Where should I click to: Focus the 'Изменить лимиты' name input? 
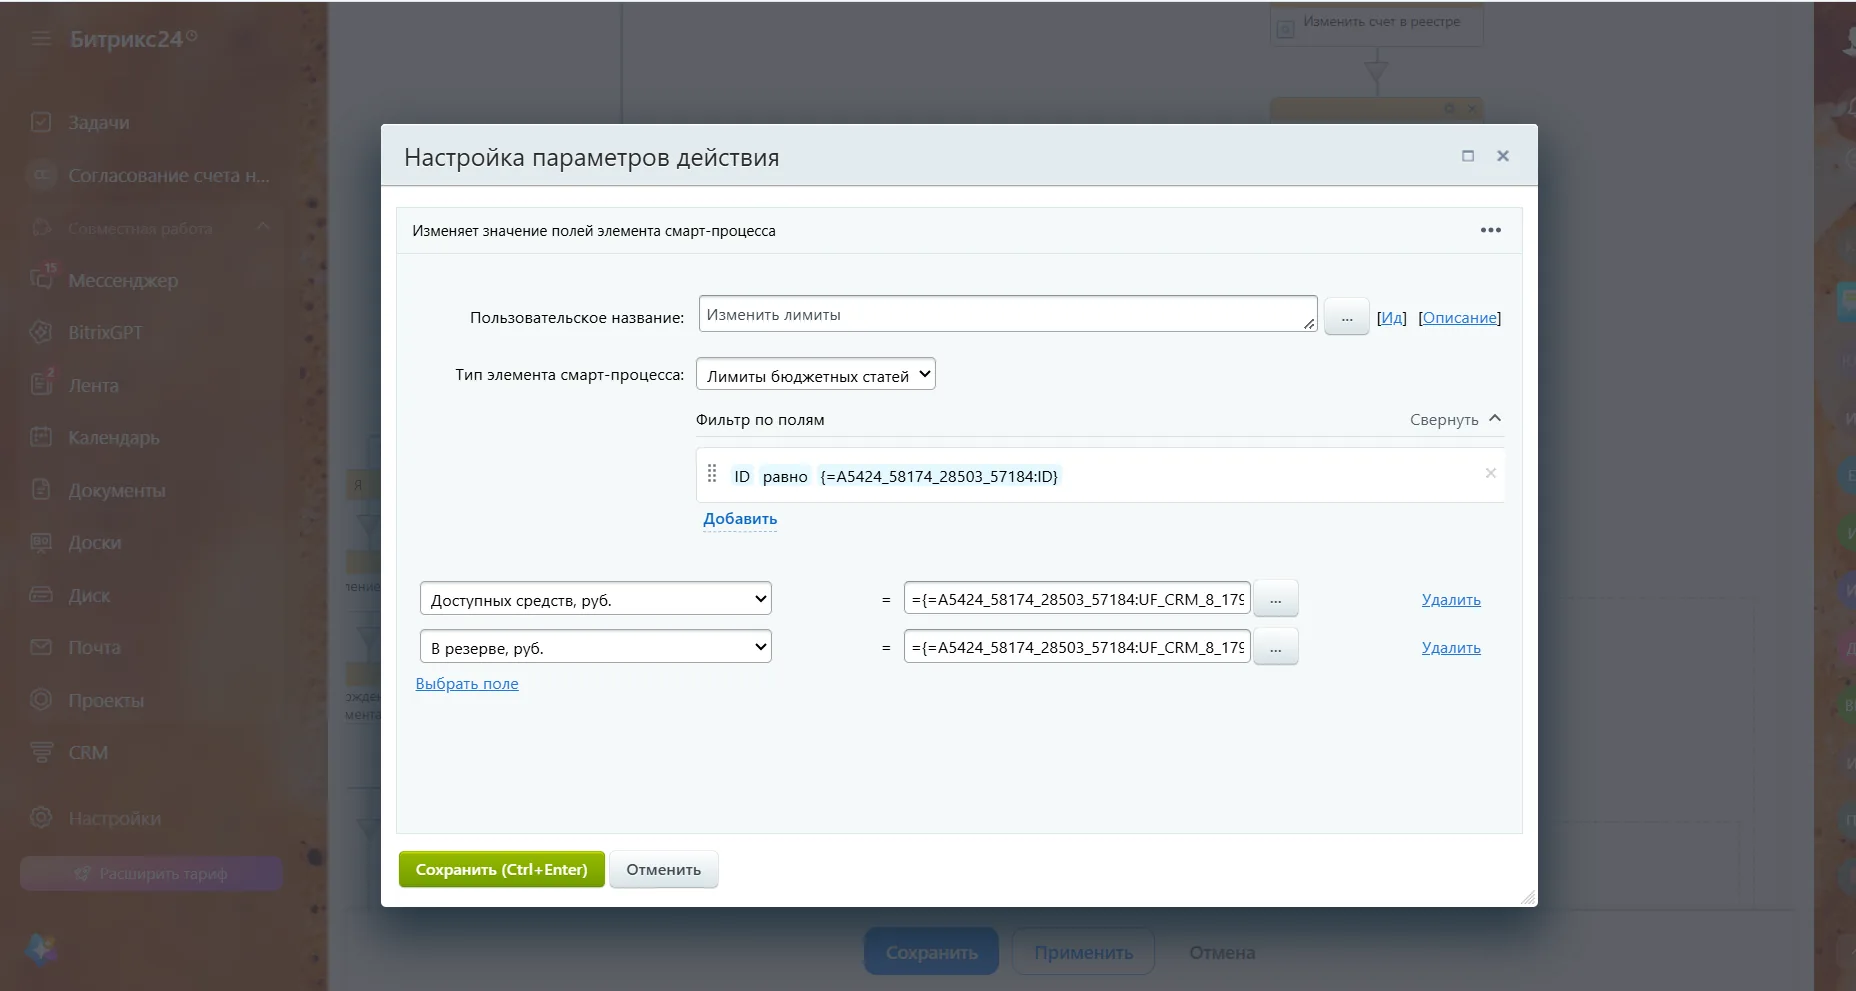1008,314
